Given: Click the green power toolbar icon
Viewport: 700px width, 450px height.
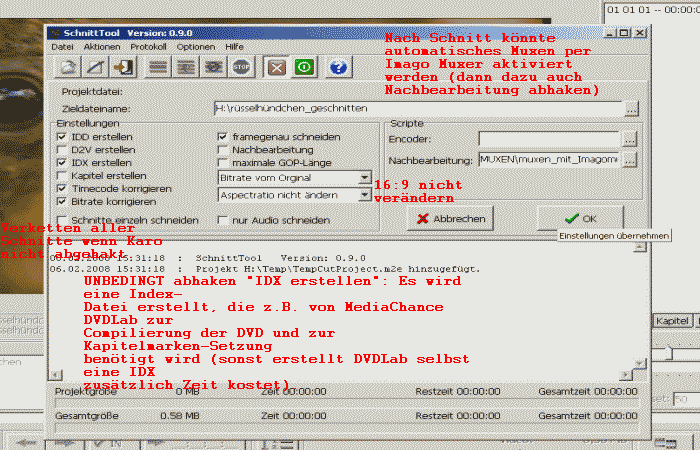Looking at the screenshot, I should (304, 68).
